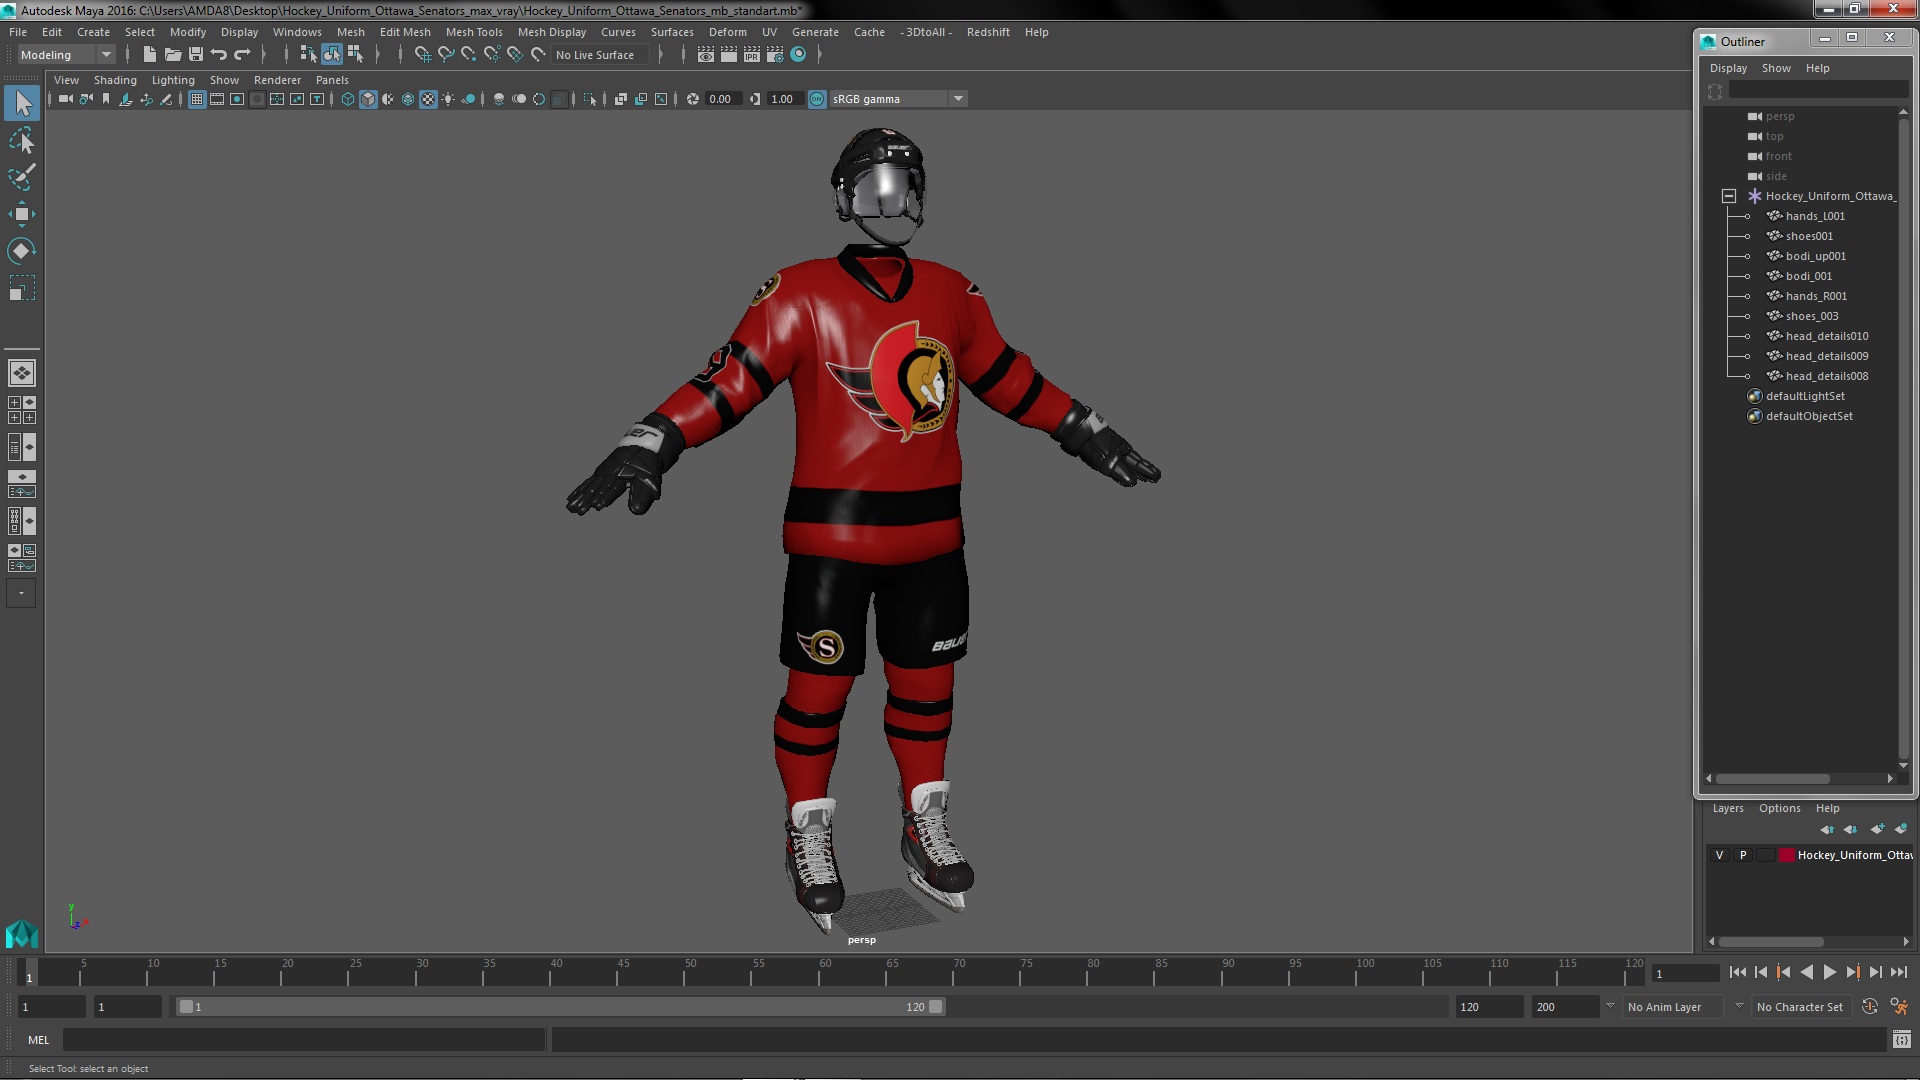Go to start of playback range

tap(1737, 972)
